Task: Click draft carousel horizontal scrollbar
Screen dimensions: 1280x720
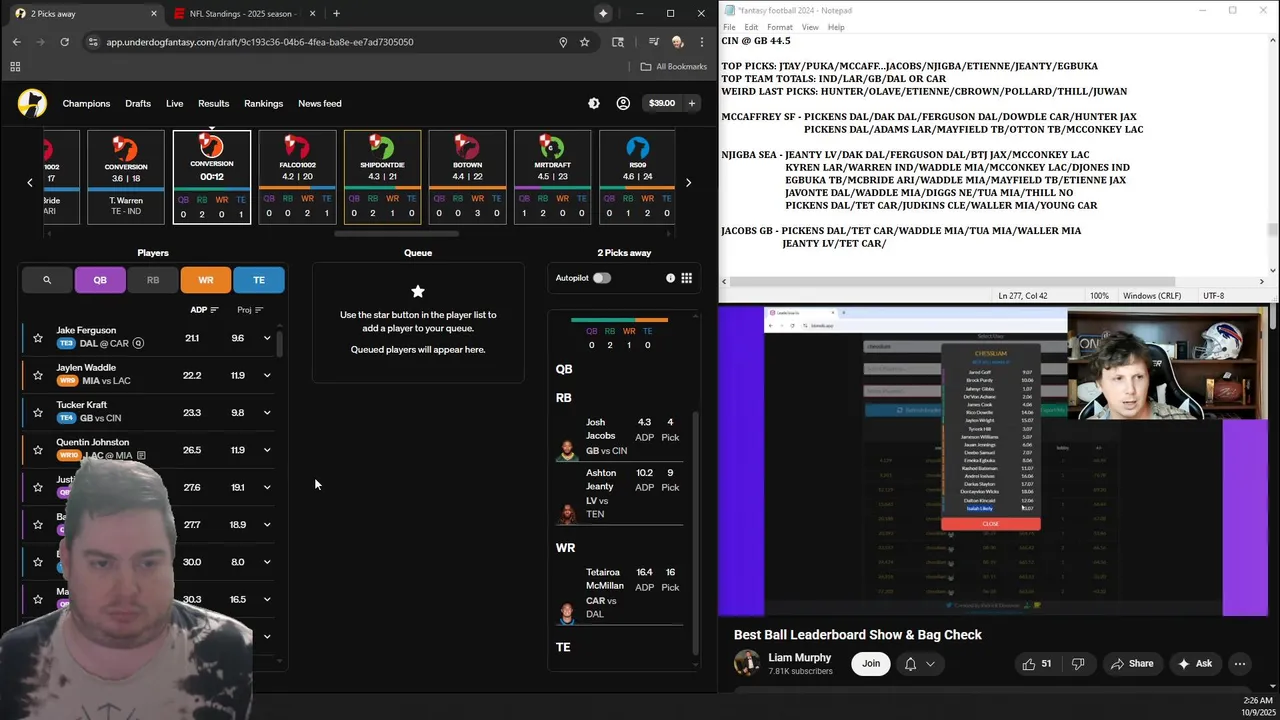Action: [x=396, y=234]
